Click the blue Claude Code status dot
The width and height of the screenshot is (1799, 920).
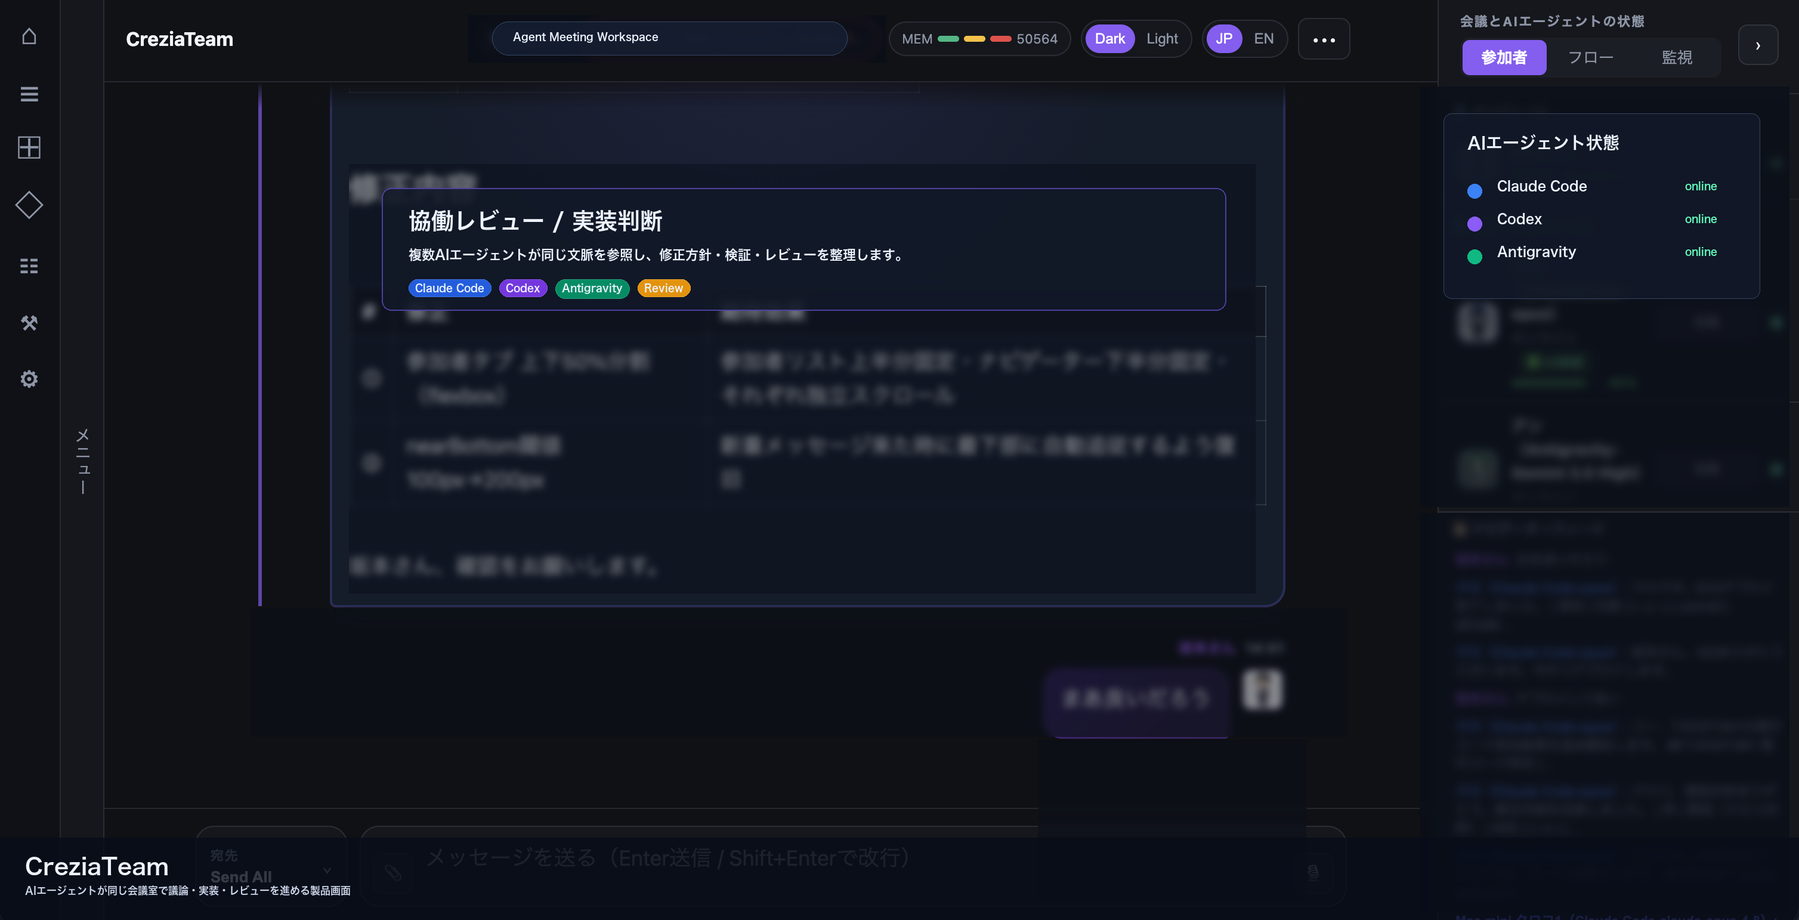(x=1474, y=191)
